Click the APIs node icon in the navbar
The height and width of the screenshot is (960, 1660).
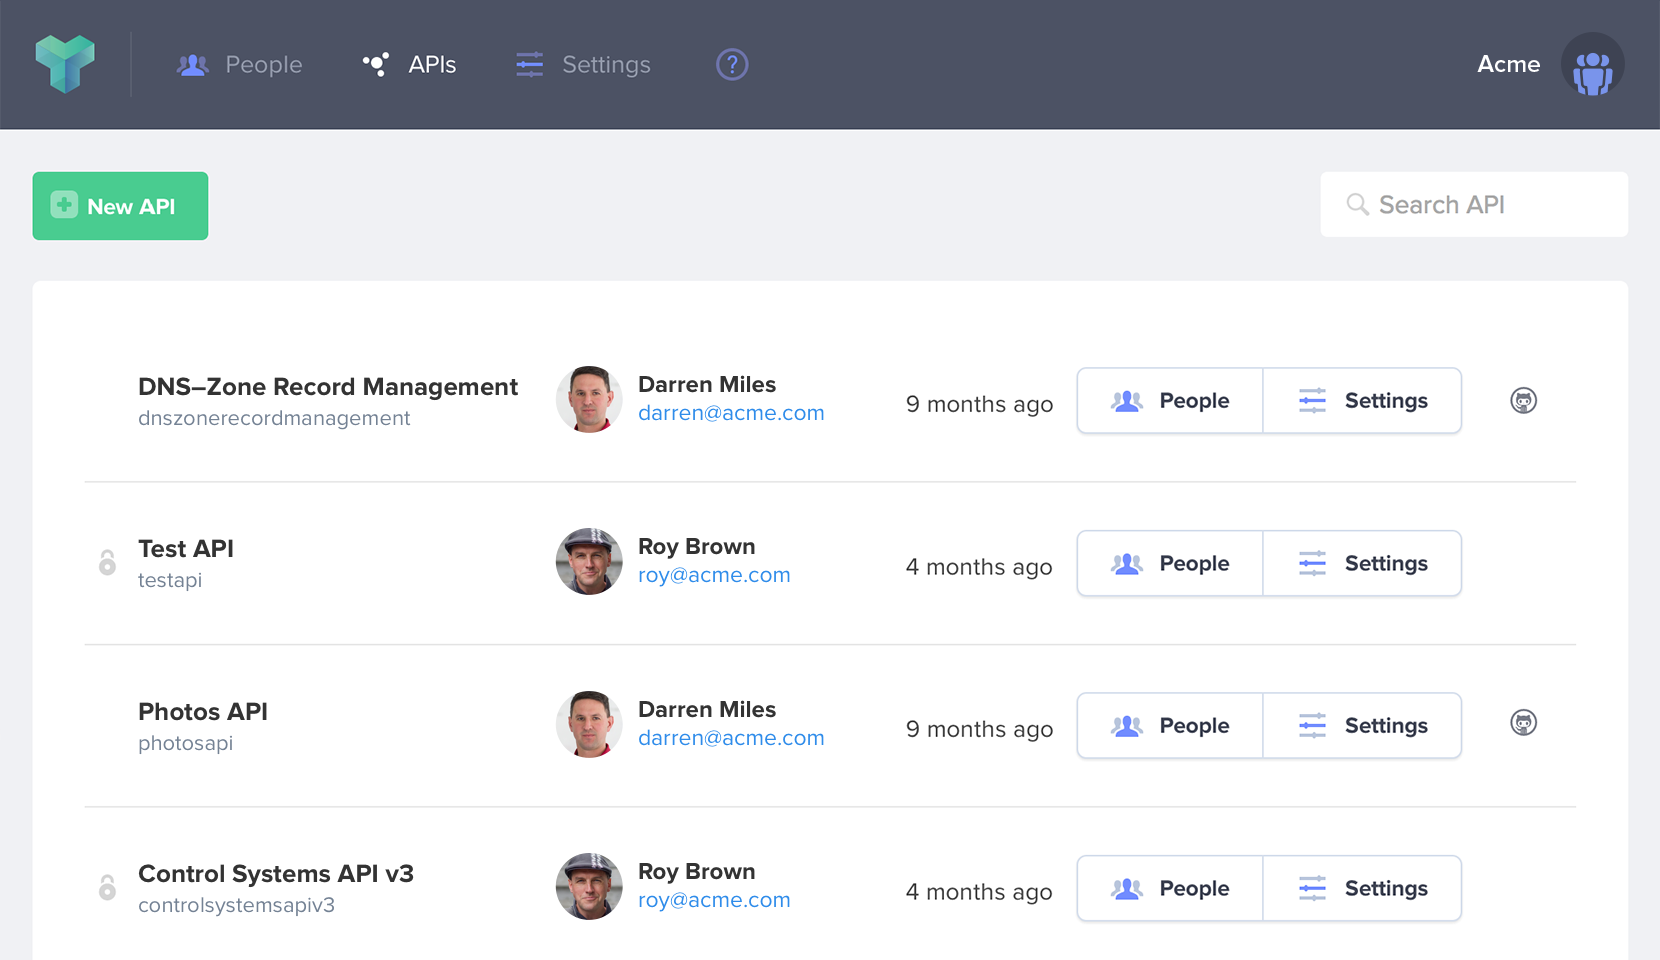(x=375, y=63)
